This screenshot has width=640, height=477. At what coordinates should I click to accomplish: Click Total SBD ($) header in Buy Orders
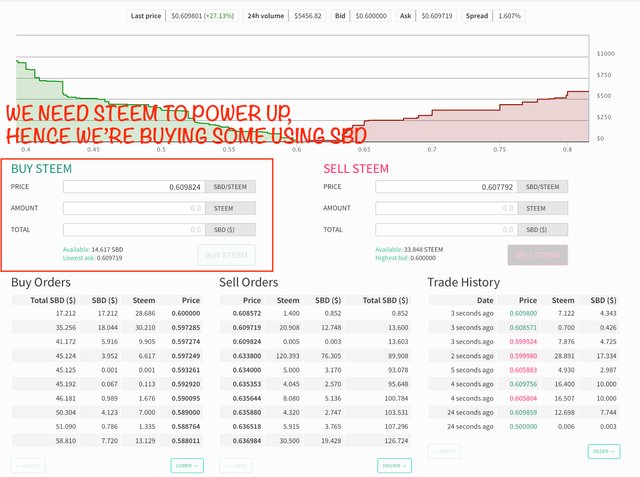pos(53,300)
